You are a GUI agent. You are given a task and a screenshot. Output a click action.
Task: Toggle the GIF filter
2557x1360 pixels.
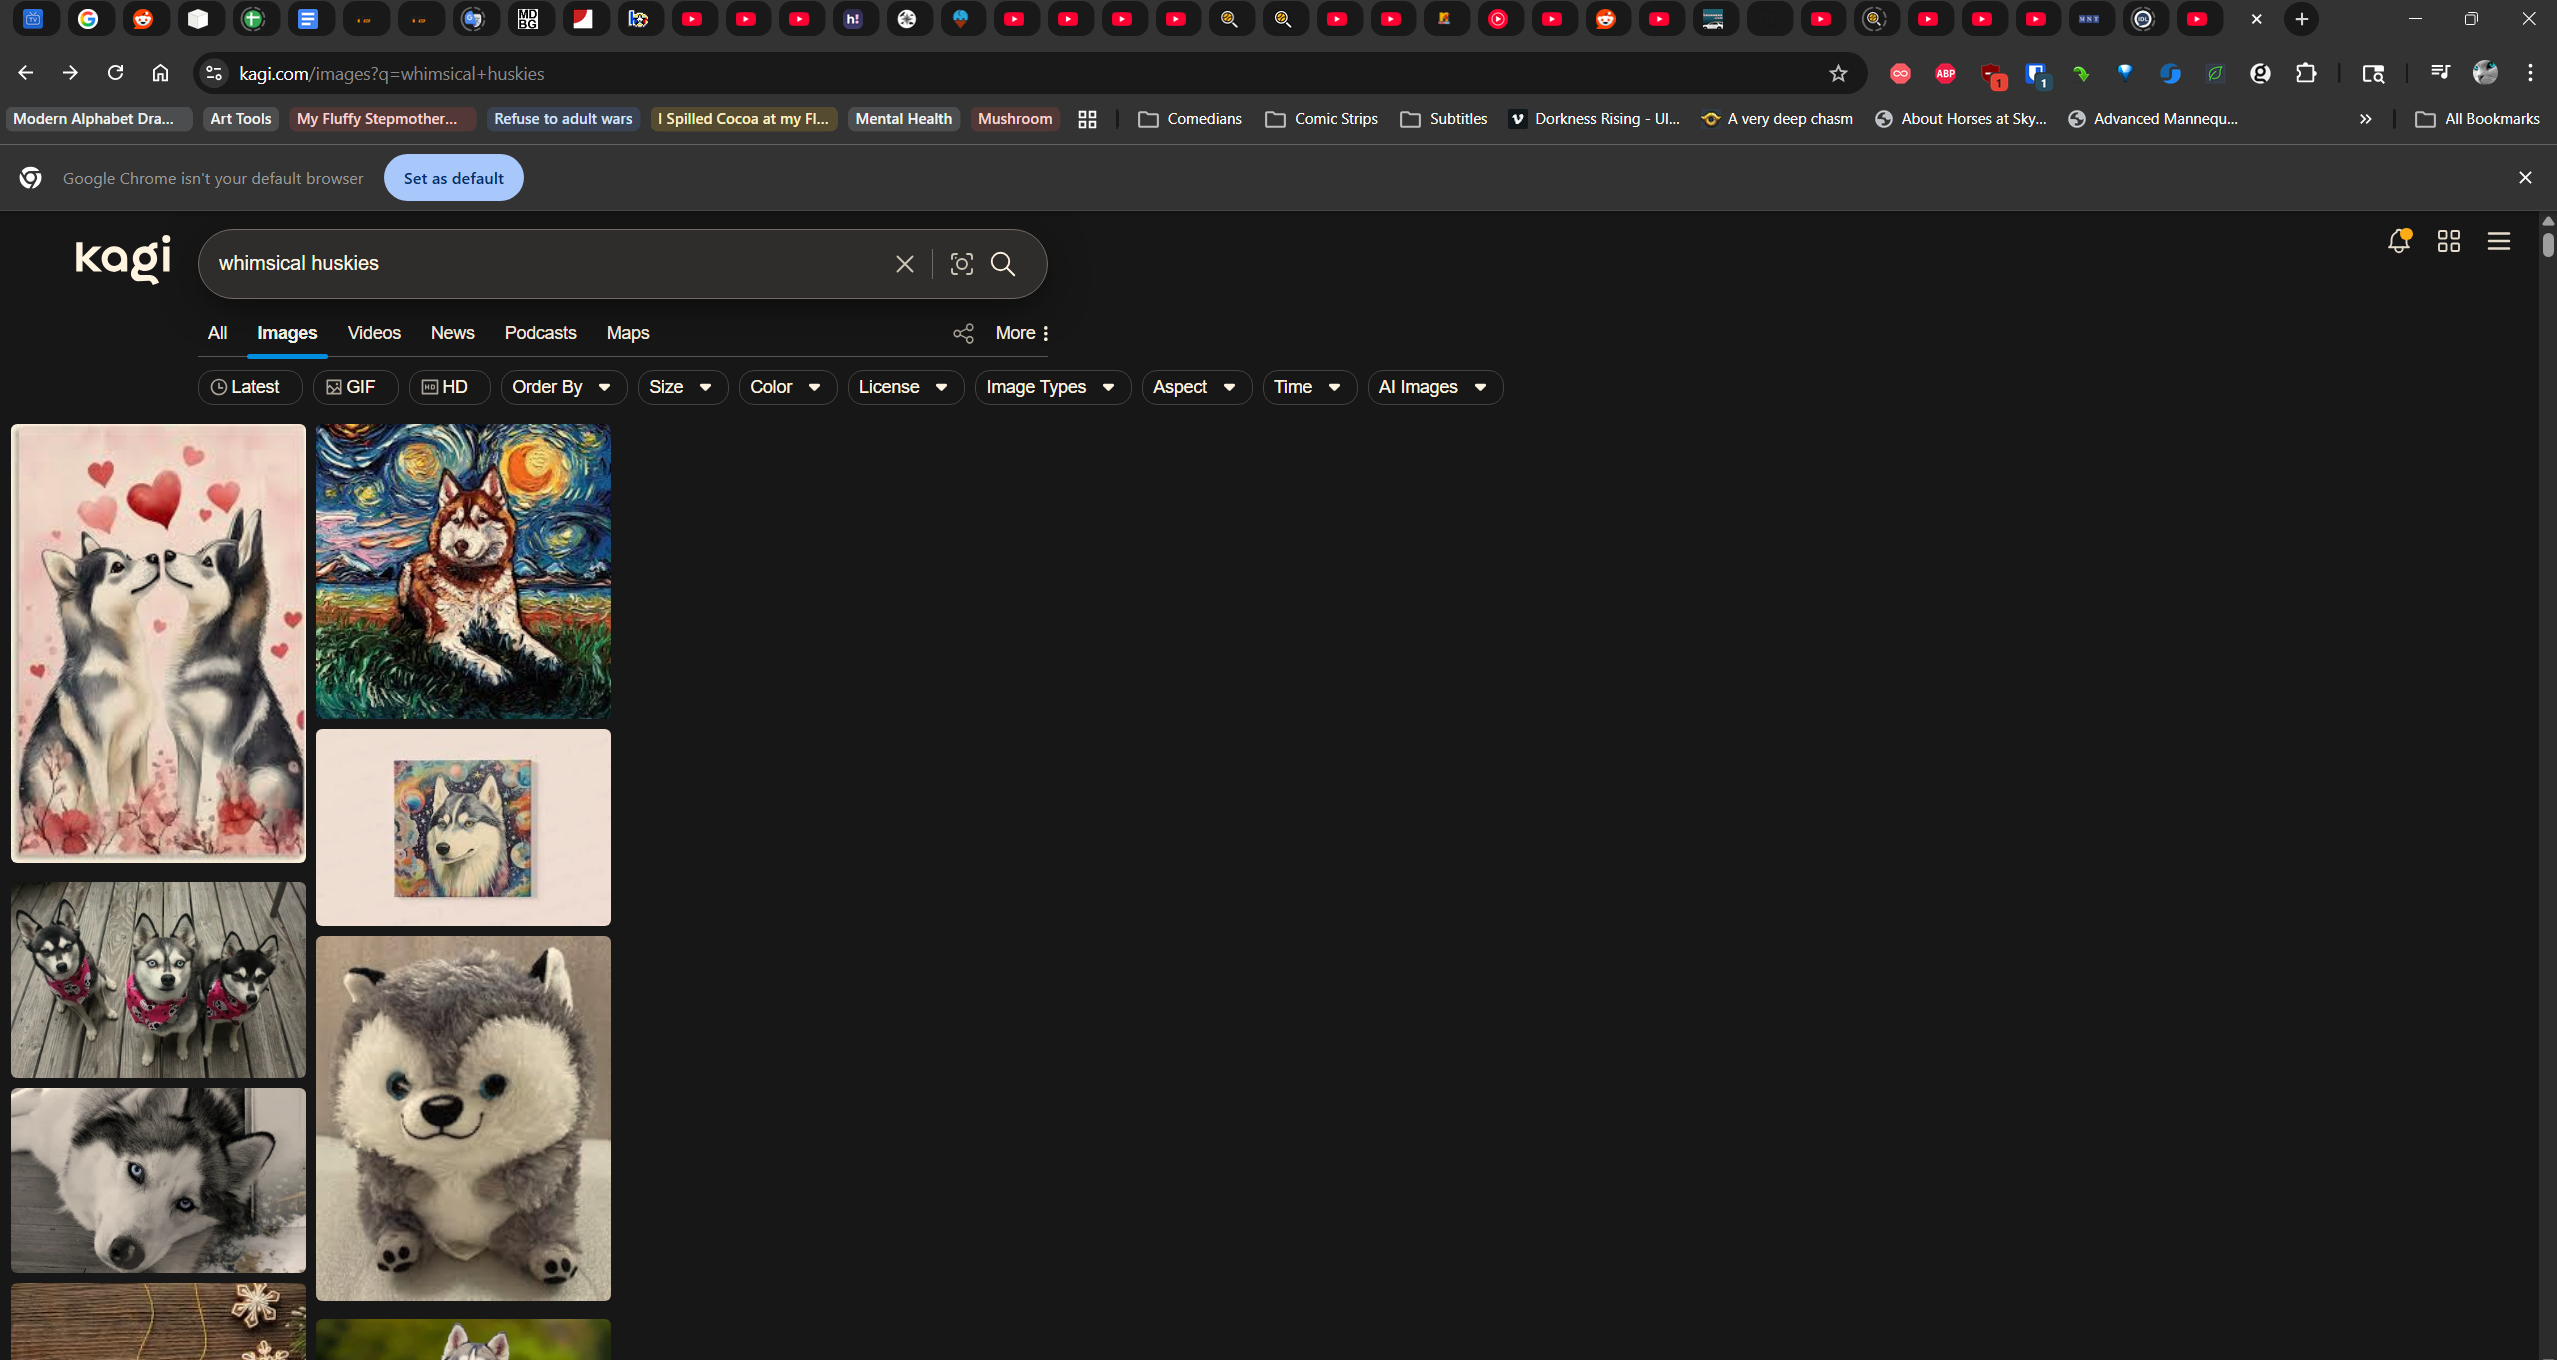click(x=352, y=388)
